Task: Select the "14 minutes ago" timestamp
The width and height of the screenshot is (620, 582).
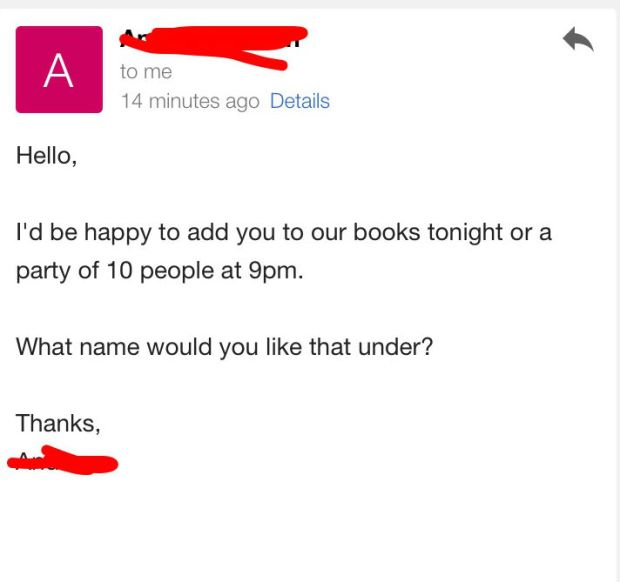Action: pos(189,101)
